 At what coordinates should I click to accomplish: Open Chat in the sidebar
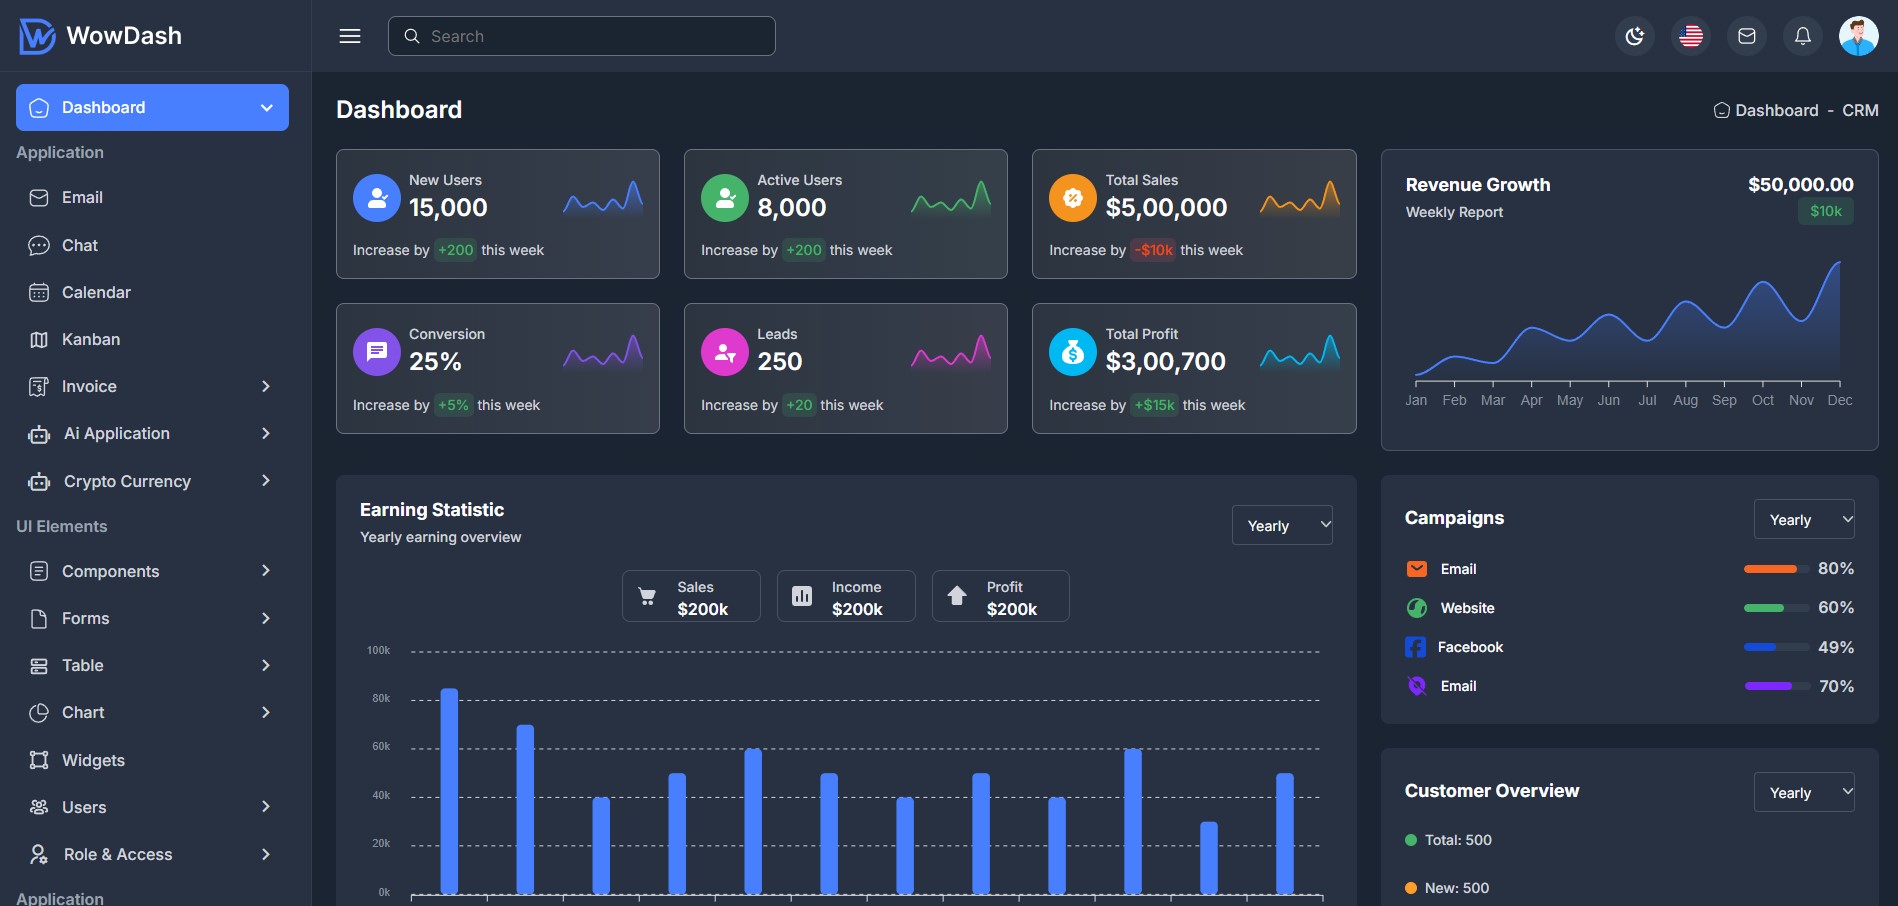[x=152, y=245]
